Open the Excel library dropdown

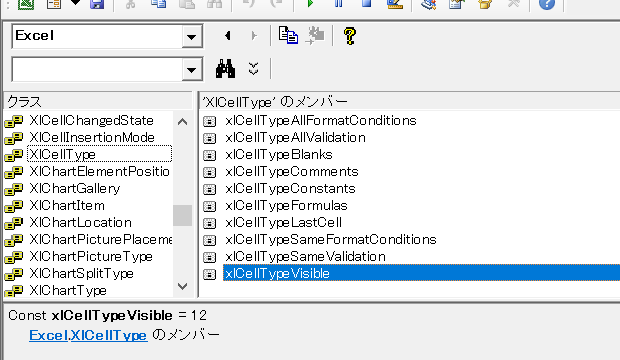coord(192,37)
